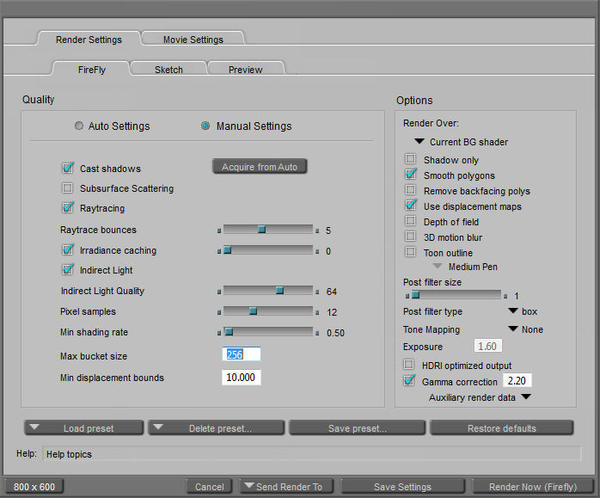600x498 pixels.
Task: Switch to the Movie Settings tab
Action: pos(190,40)
